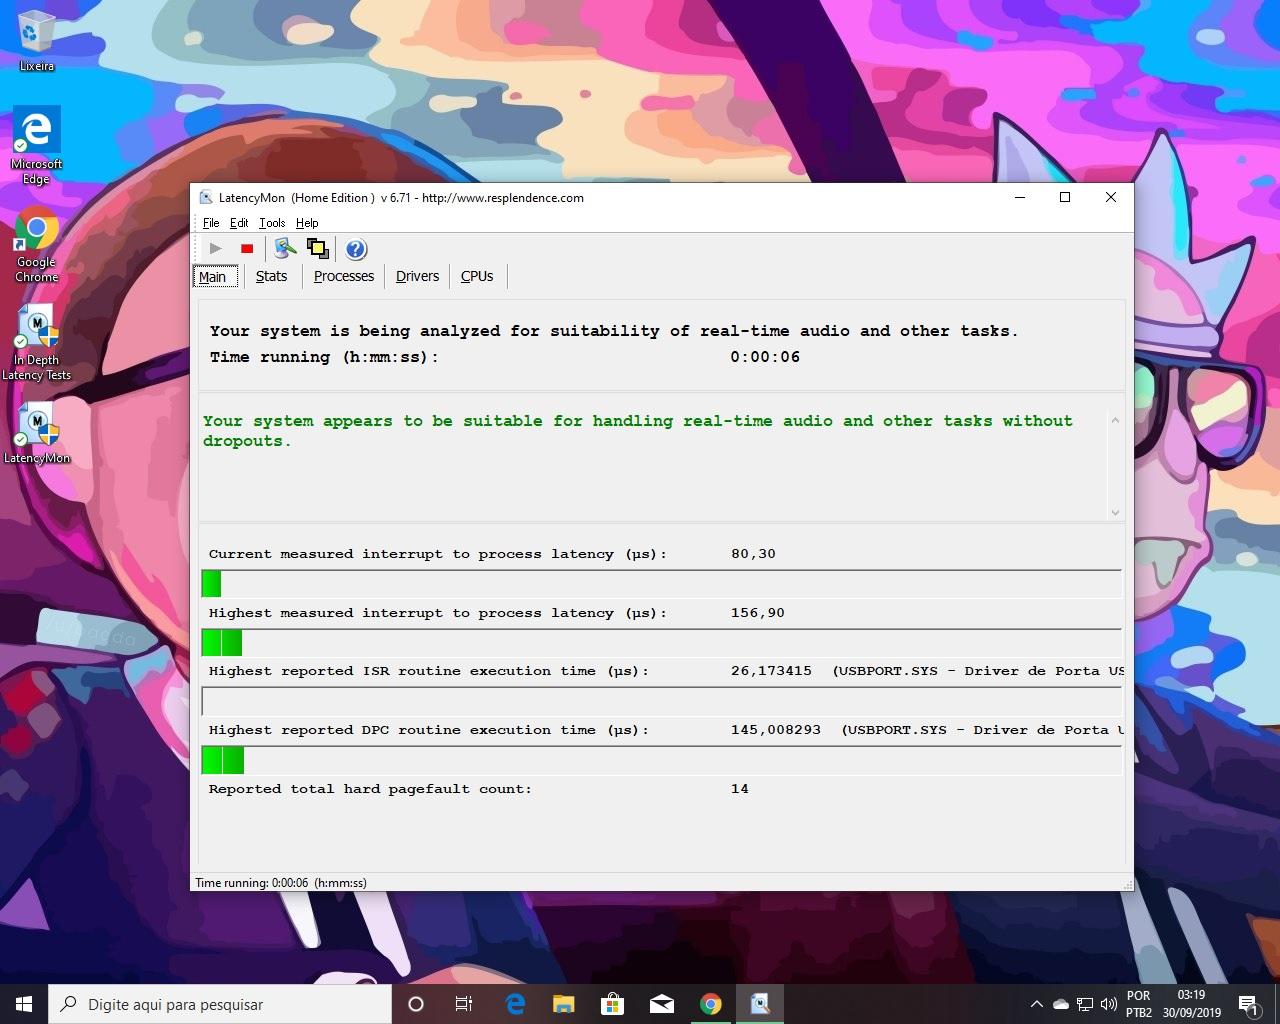Click the LatencyMon taskbar button
This screenshot has height=1024, width=1280.
click(x=760, y=1004)
